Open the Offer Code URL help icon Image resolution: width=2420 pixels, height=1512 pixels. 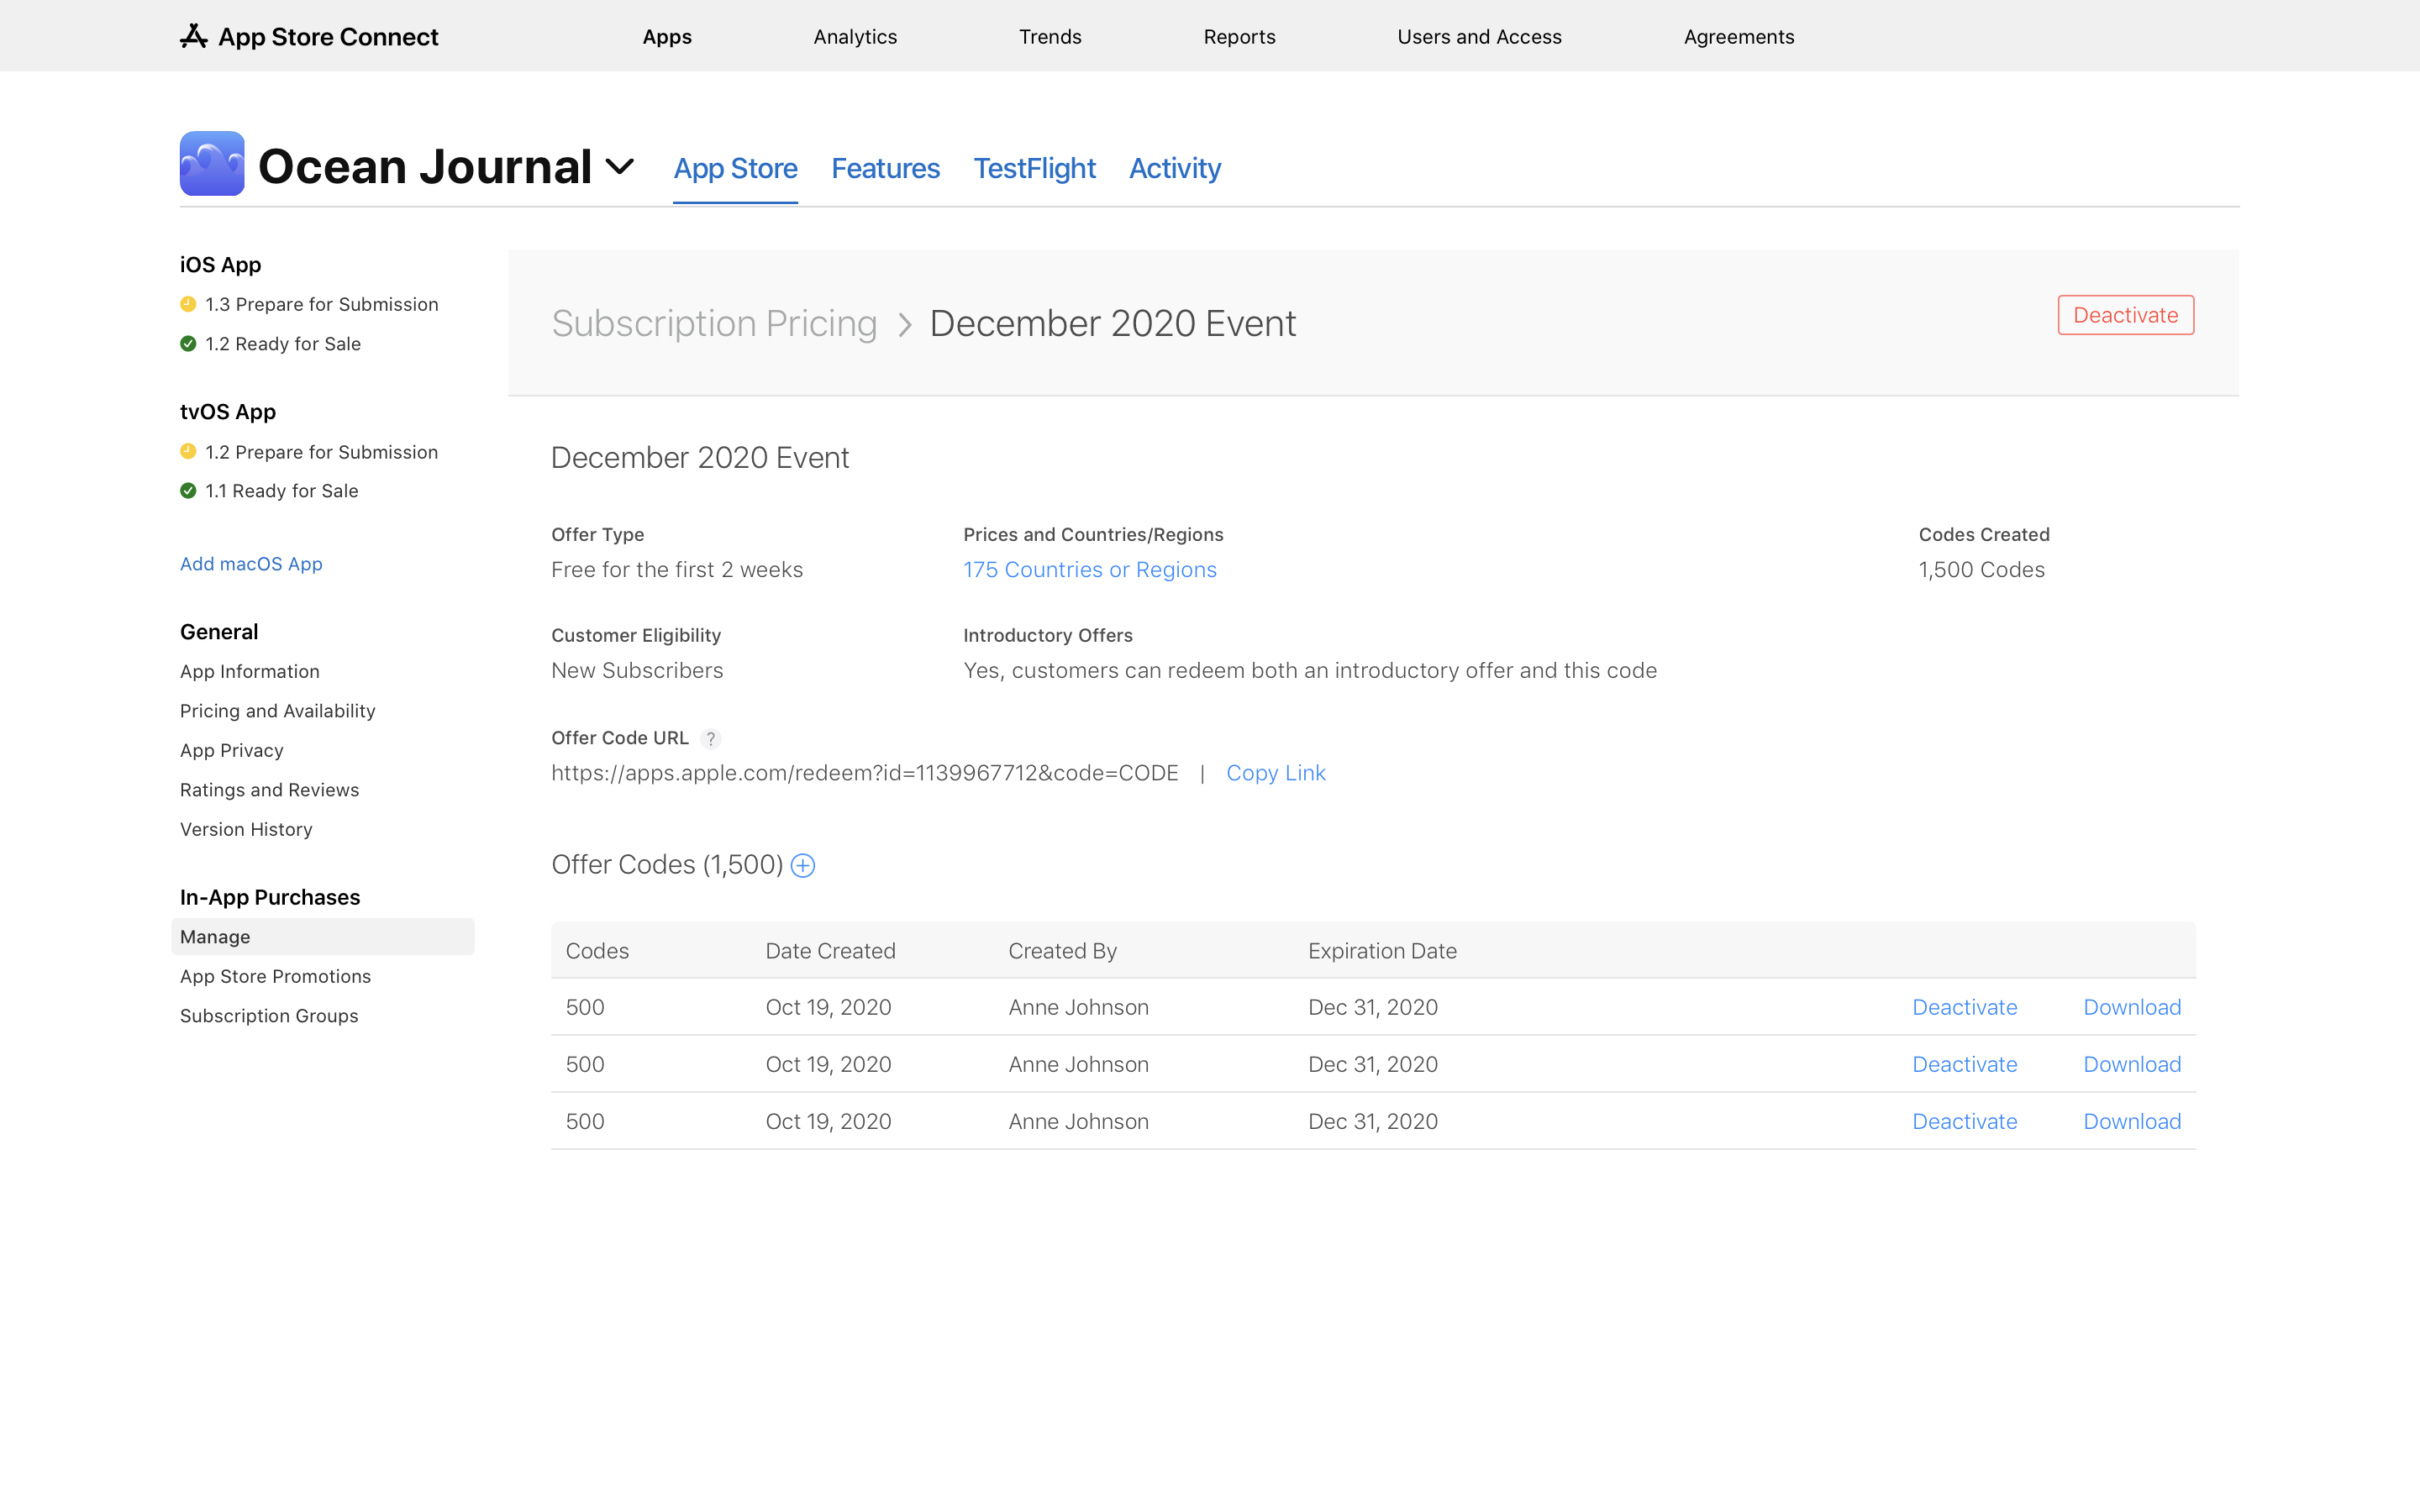(711, 738)
